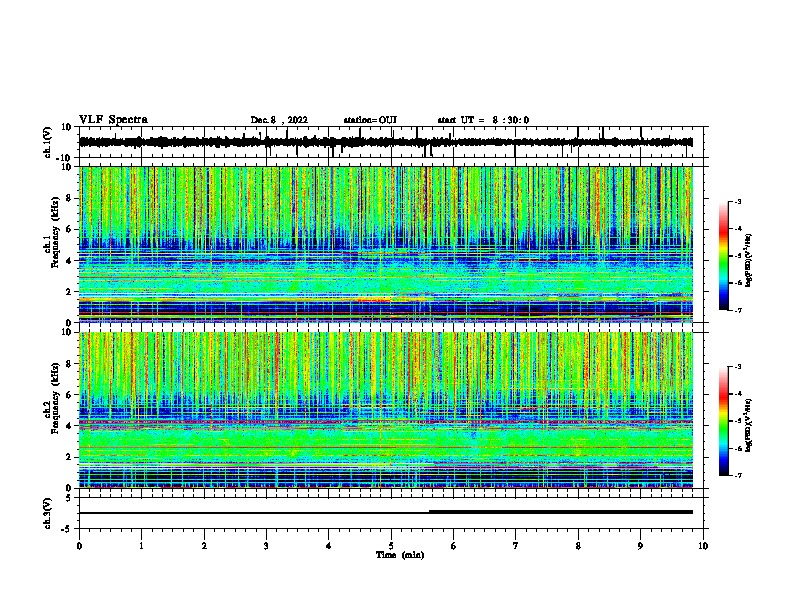The image size is (792, 612).
Task: Click the ch.1 spectrogram color scale bar
Action: click(x=723, y=256)
